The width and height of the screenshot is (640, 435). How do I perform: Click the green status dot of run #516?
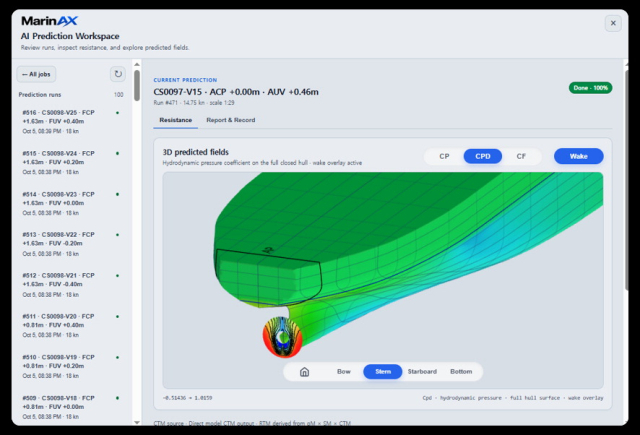(118, 113)
